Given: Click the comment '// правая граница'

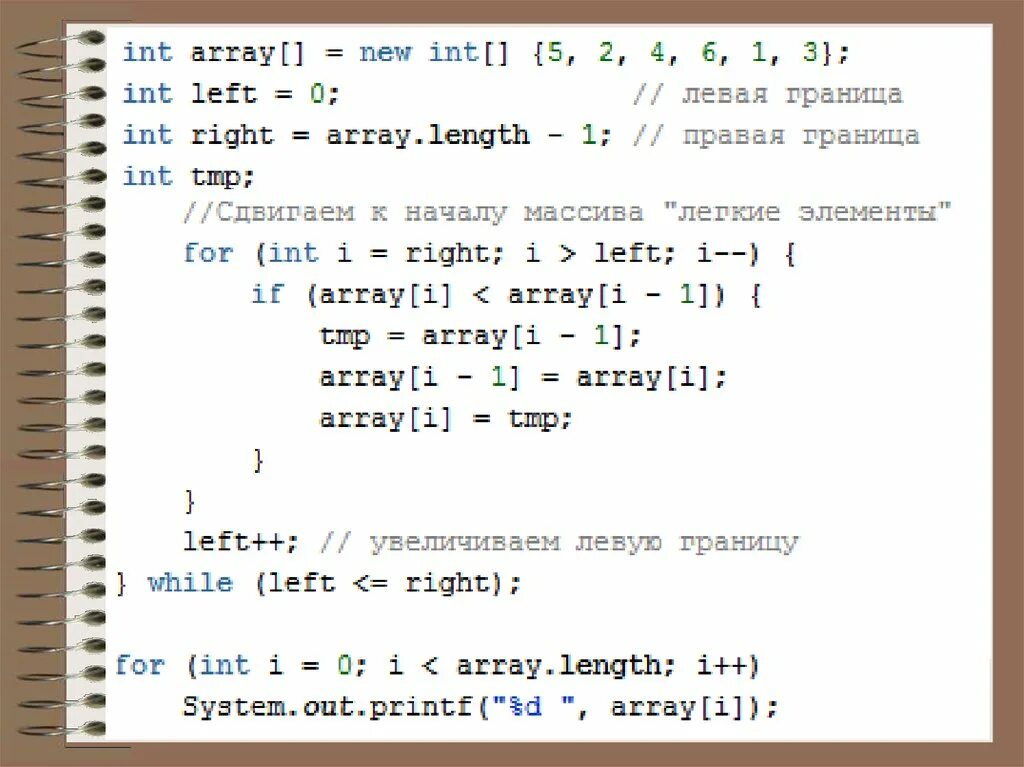Looking at the screenshot, I should [776, 136].
